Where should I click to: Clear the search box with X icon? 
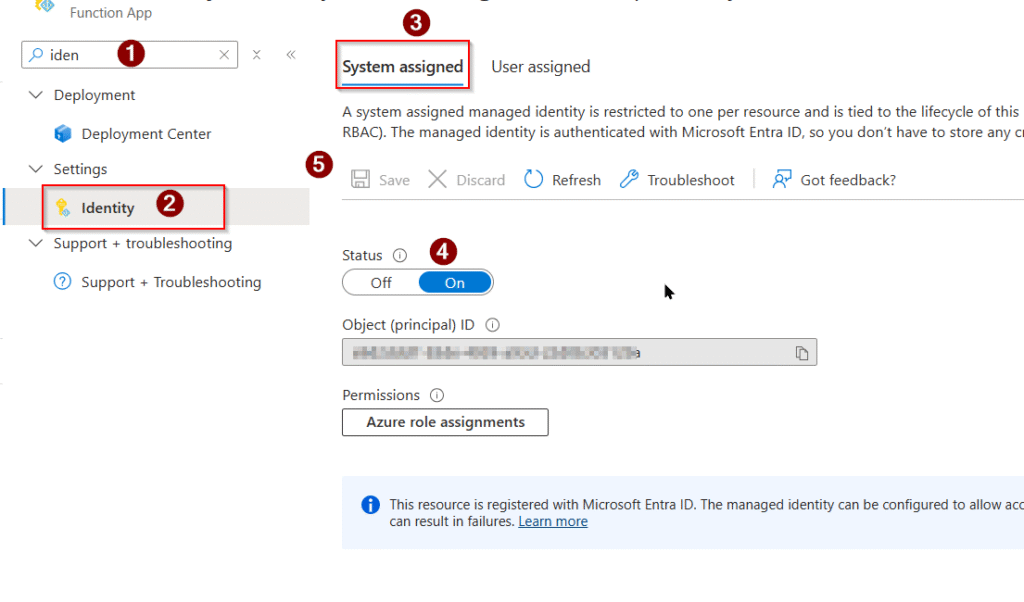click(225, 55)
